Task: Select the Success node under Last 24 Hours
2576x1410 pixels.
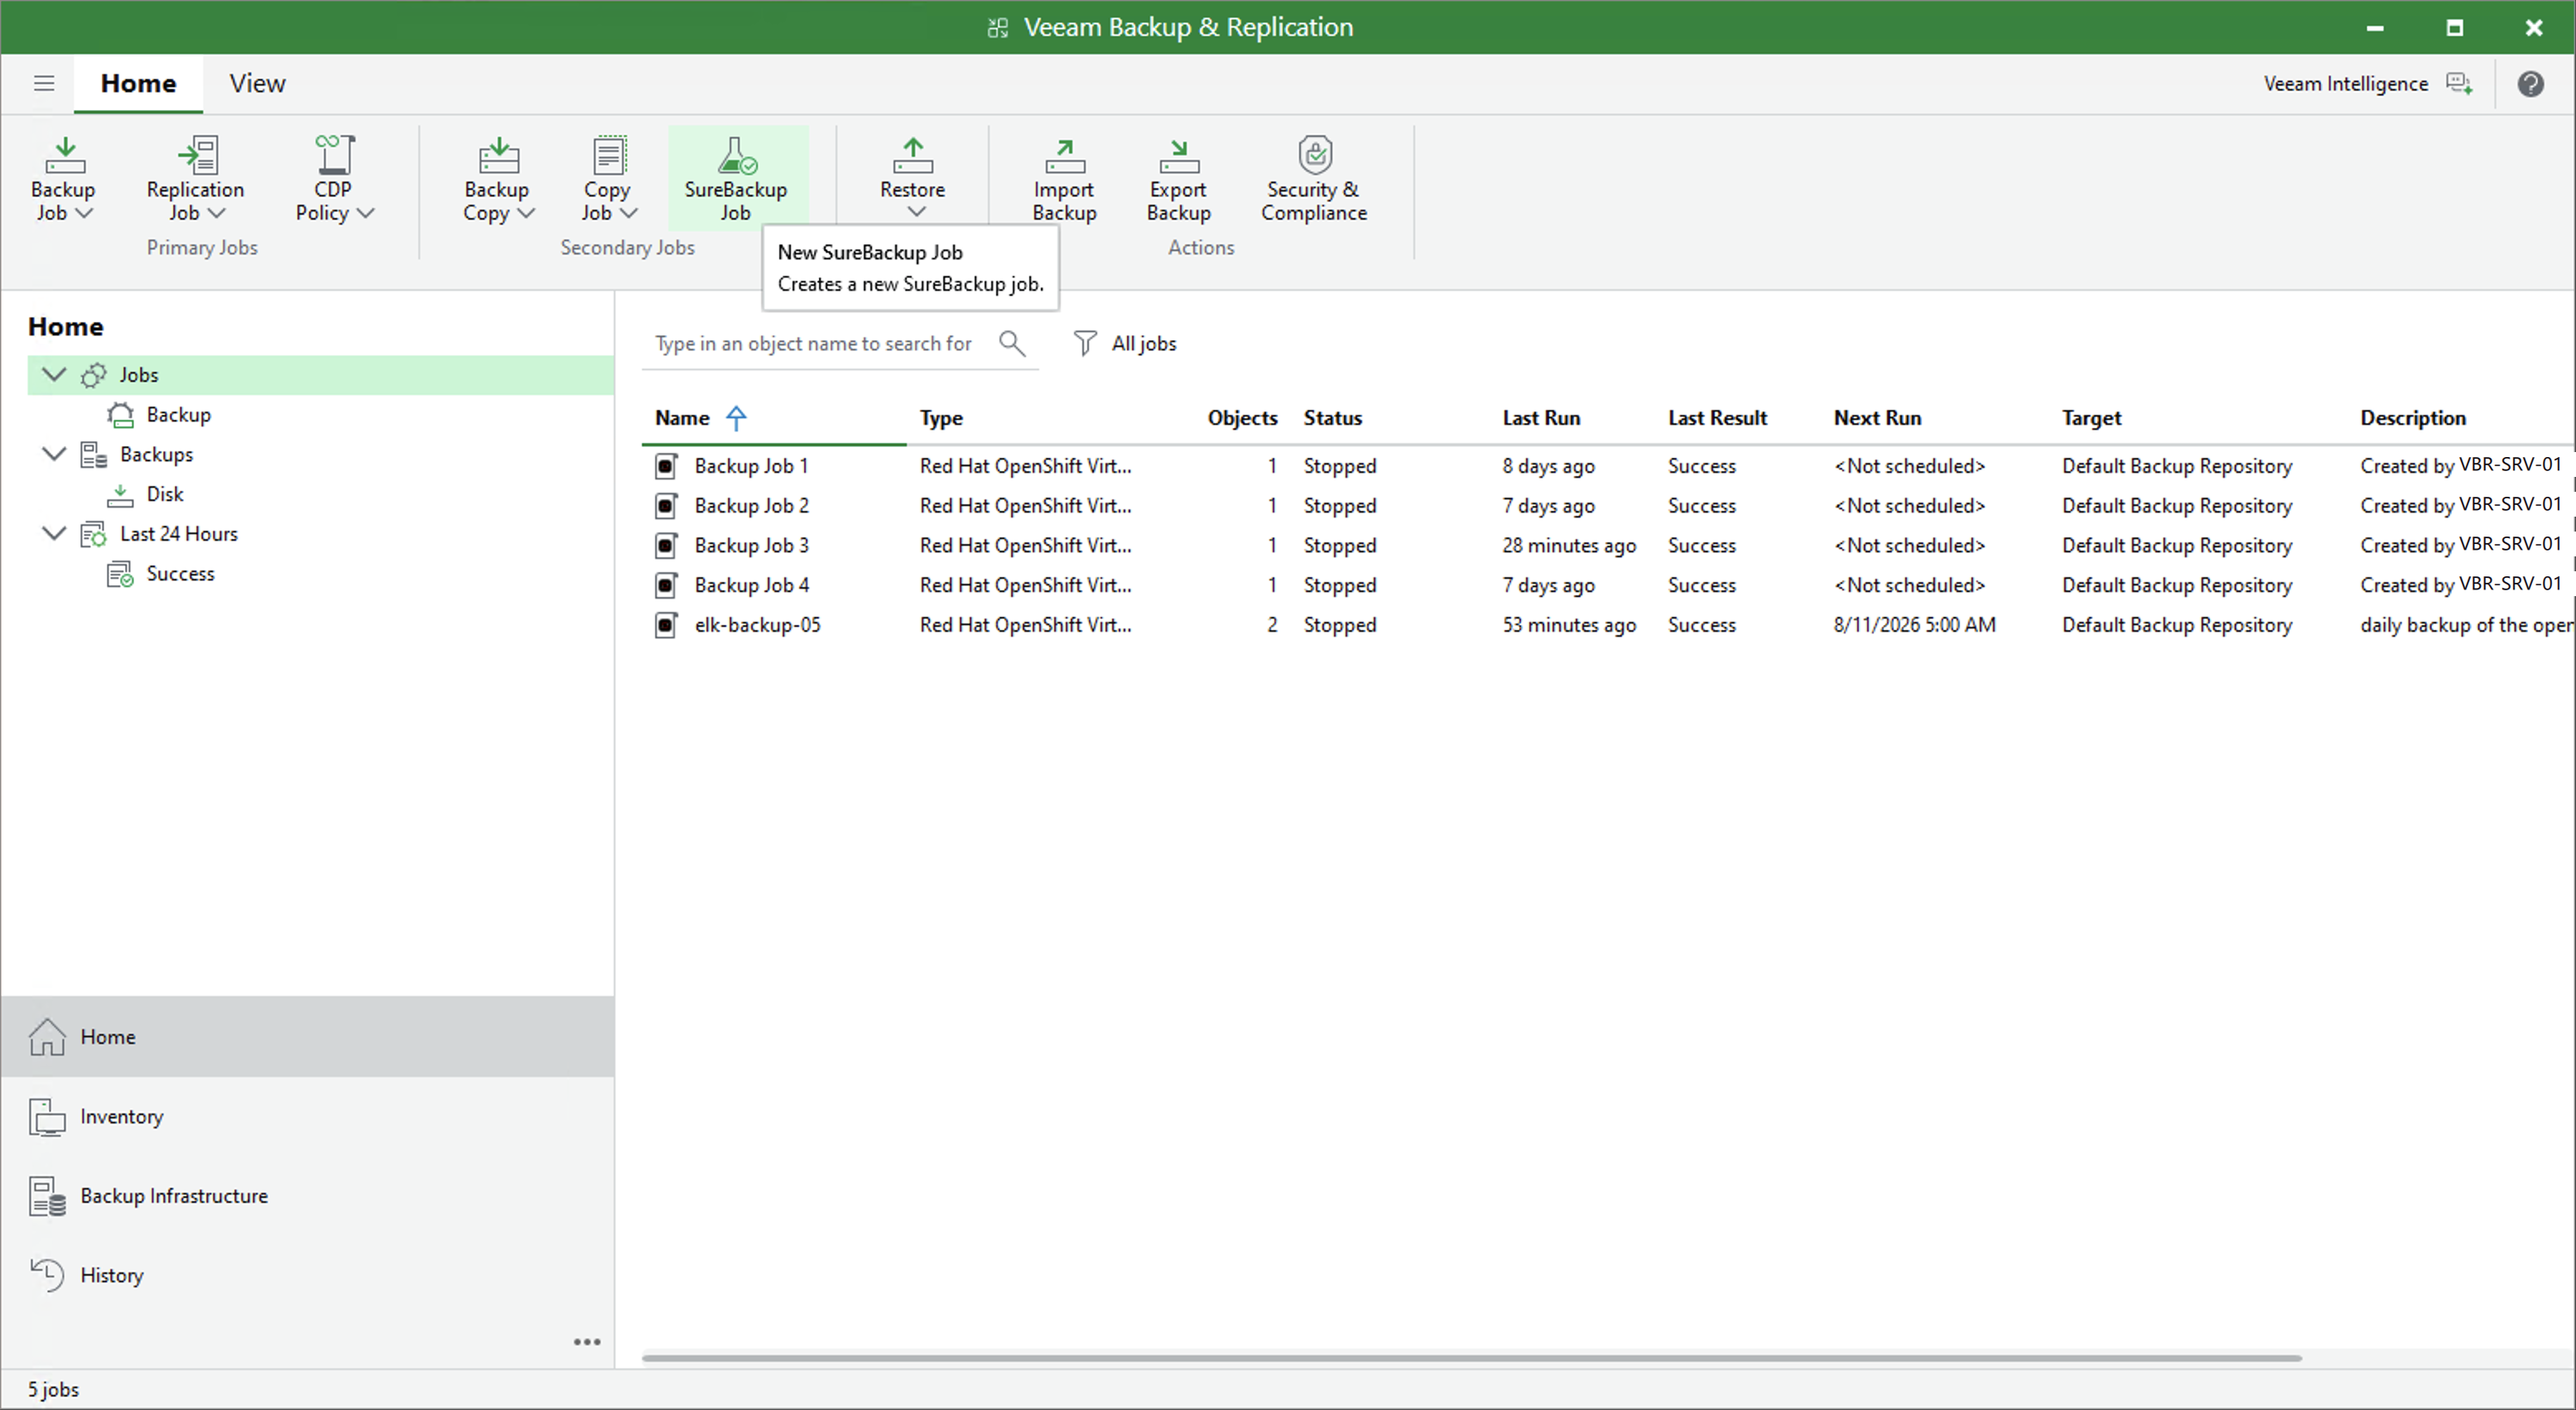Action: pos(180,574)
